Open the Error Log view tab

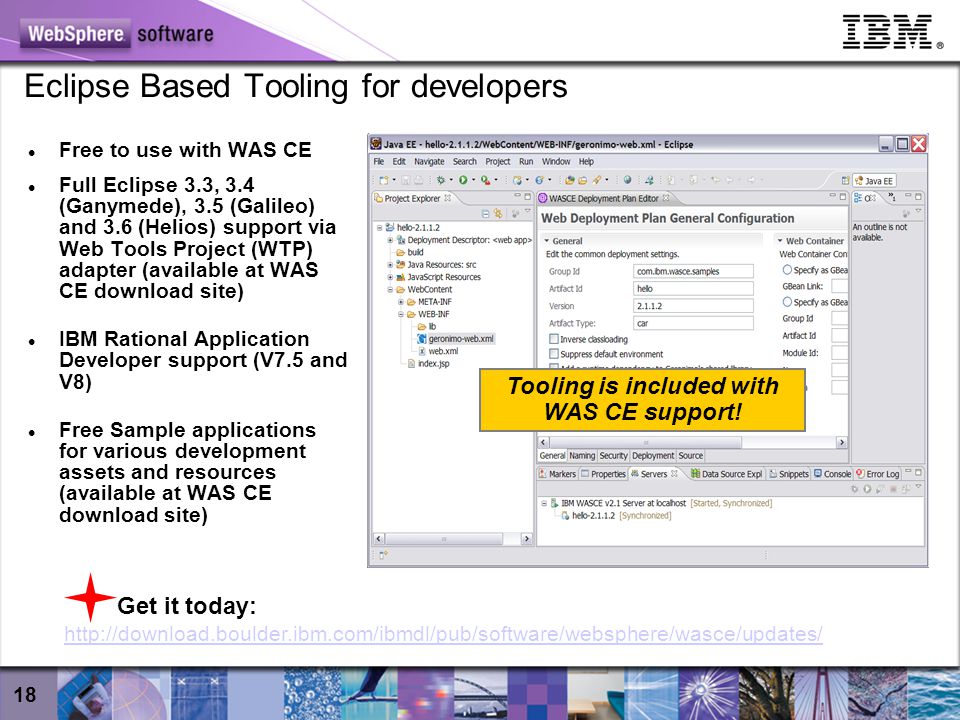click(877, 474)
